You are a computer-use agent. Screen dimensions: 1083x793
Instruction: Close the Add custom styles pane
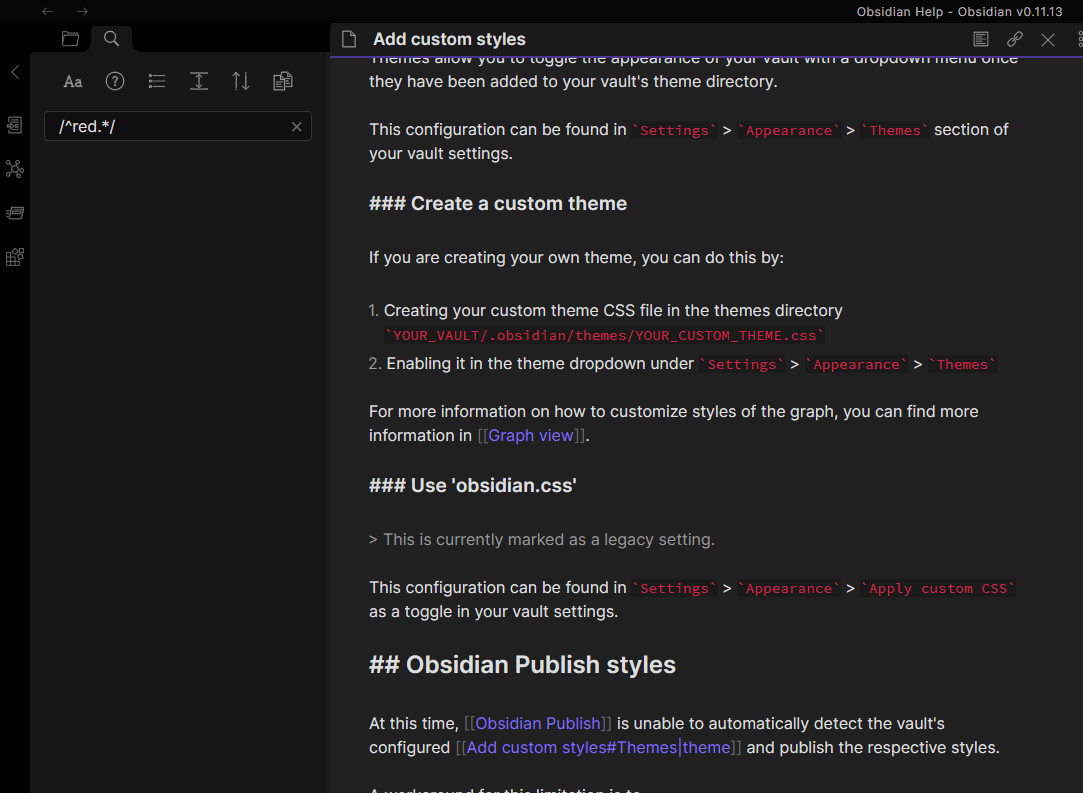[1048, 39]
